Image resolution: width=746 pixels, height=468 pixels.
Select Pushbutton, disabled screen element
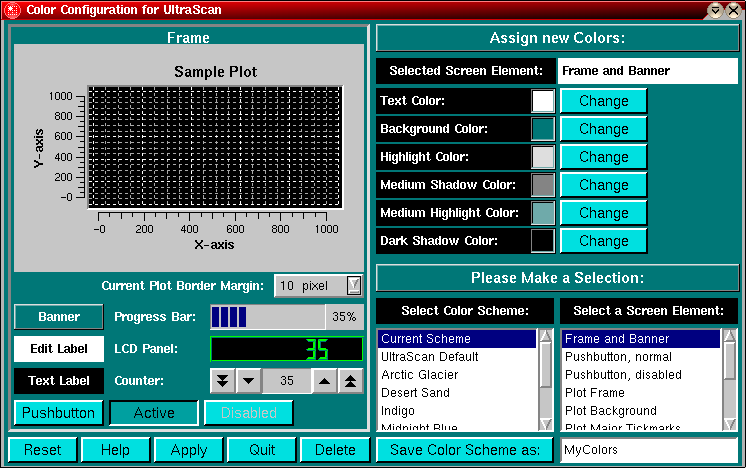pos(624,375)
